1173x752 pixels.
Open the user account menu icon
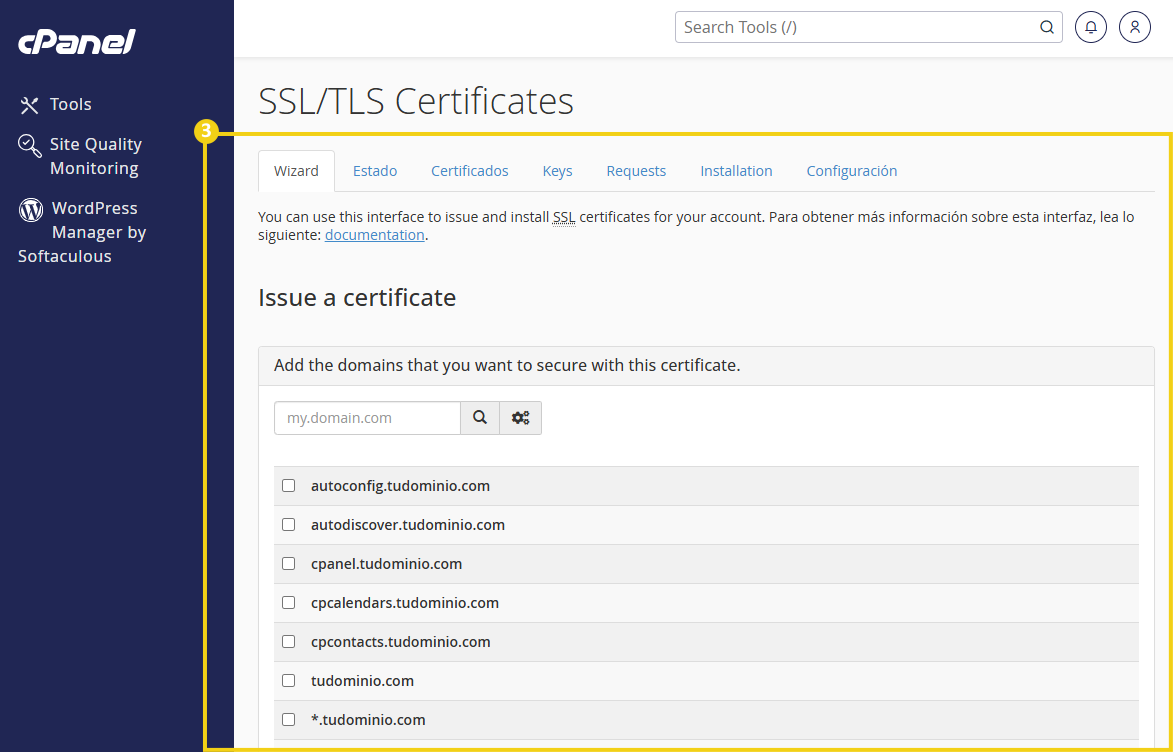pyautogui.click(x=1135, y=28)
